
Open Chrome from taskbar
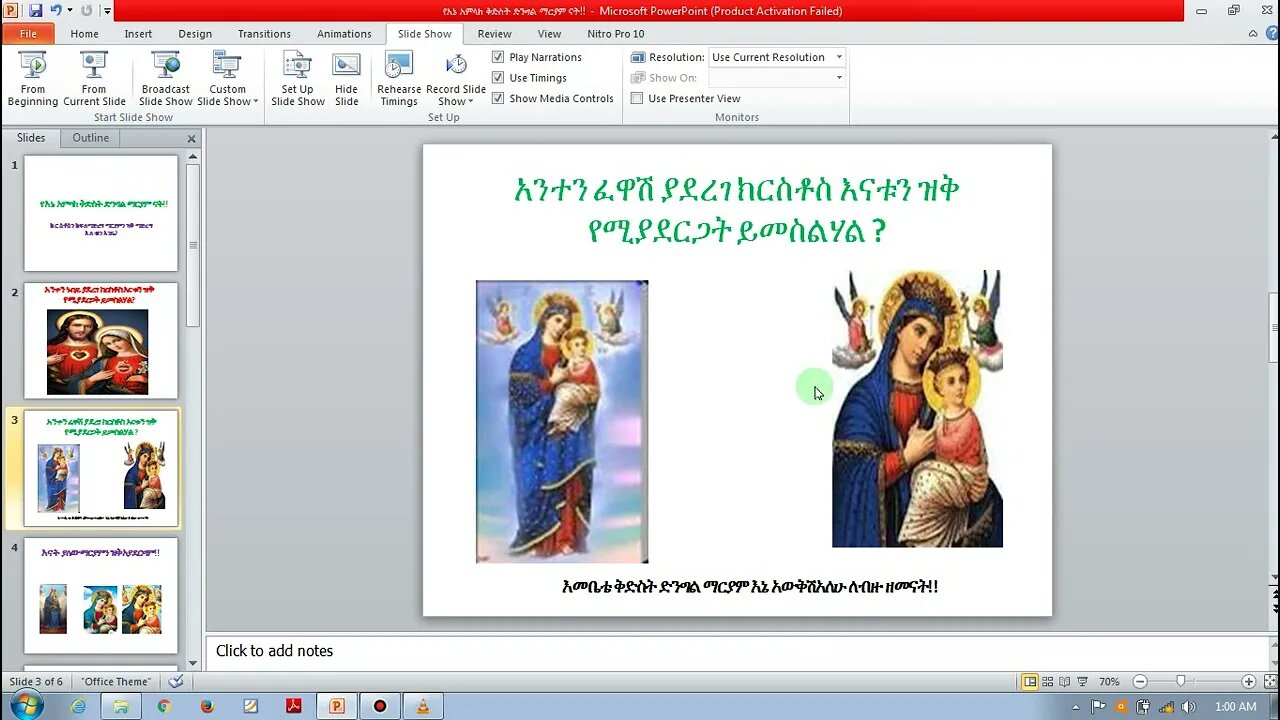tap(164, 706)
